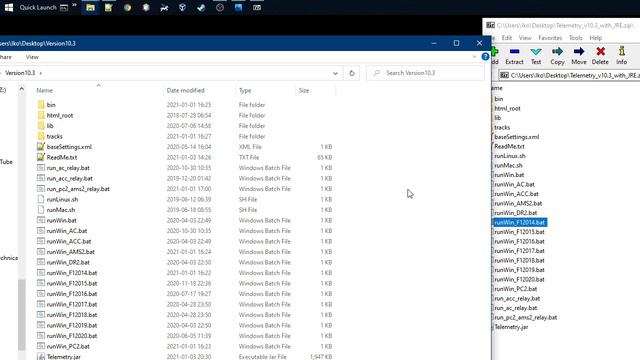The height and width of the screenshot is (360, 640).
Task: Expand the Explorer ribbon chevron
Action: pyautogui.click(x=474, y=57)
